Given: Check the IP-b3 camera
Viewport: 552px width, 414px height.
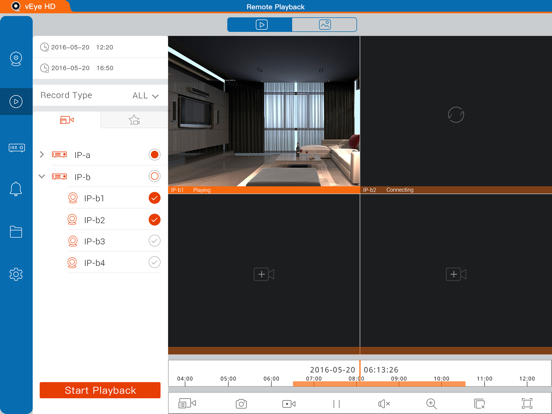Looking at the screenshot, I should click(154, 241).
